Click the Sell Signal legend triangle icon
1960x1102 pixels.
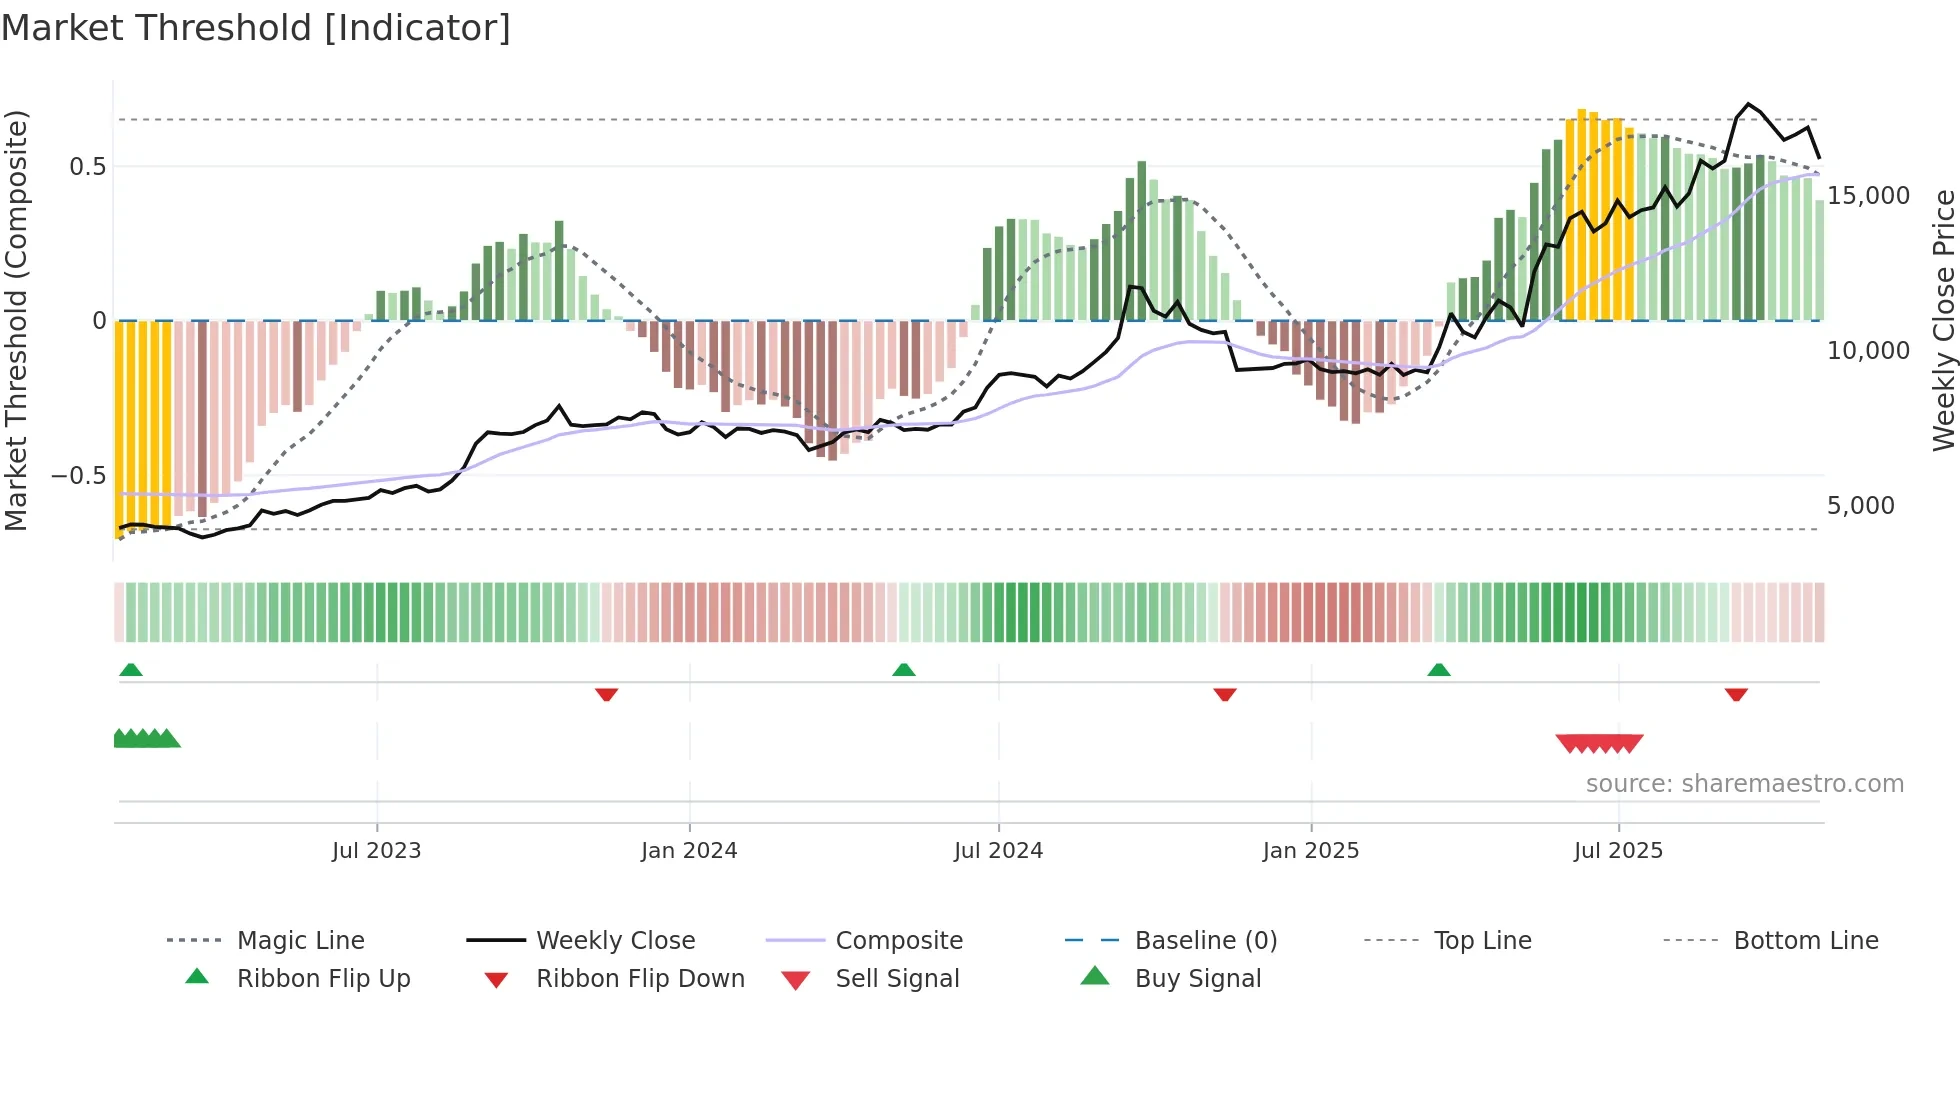click(796, 980)
